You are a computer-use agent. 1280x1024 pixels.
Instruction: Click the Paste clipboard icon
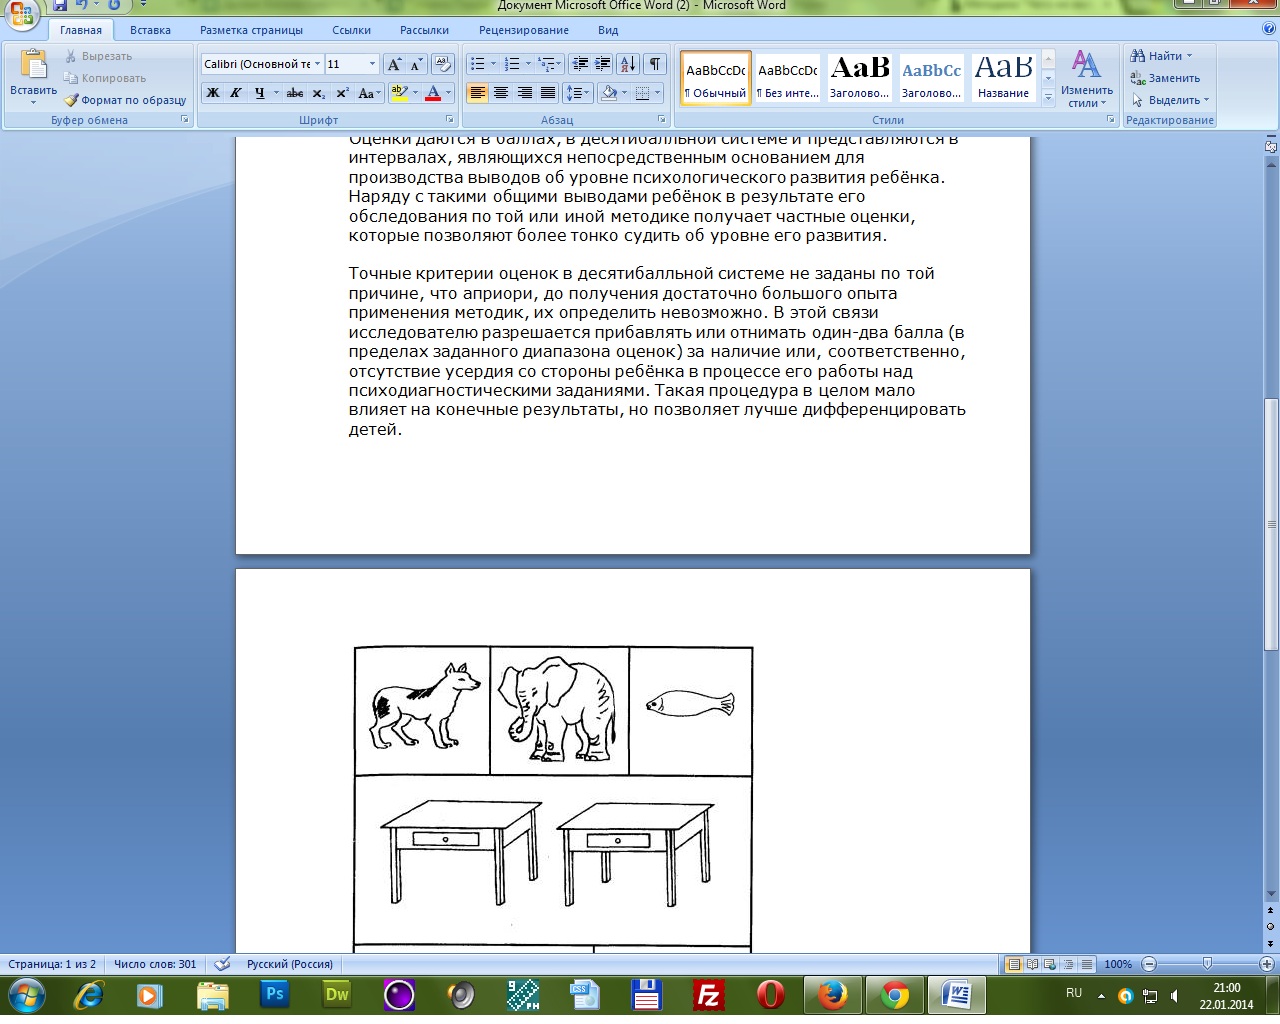coord(33,66)
